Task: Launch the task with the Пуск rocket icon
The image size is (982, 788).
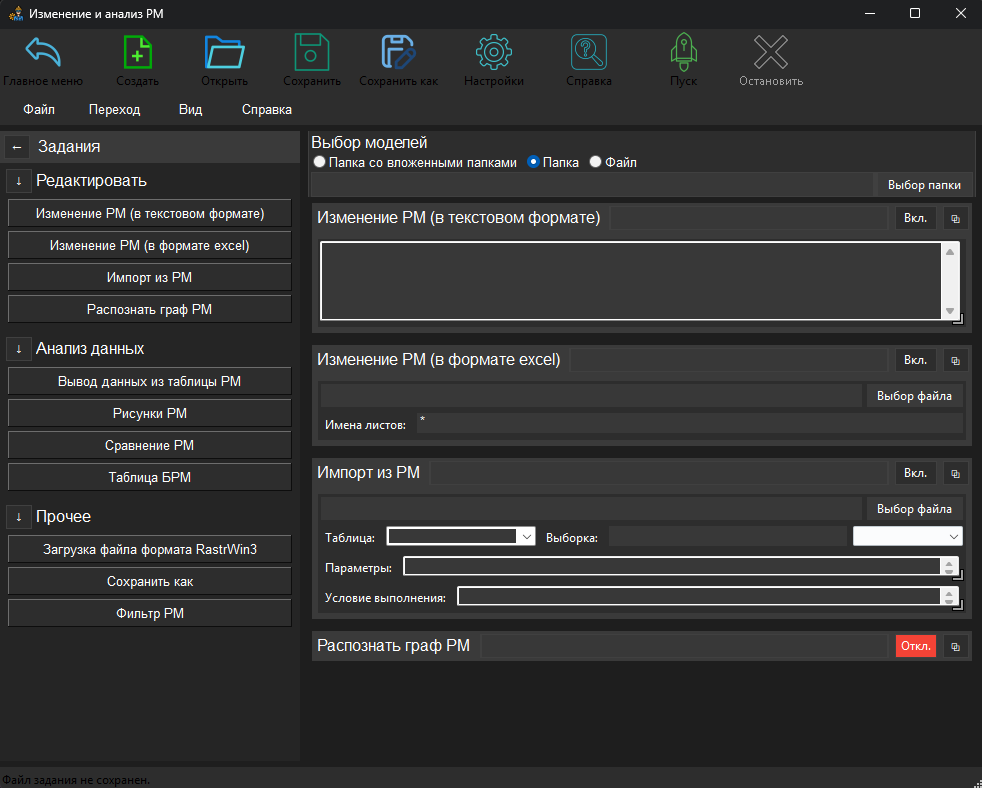Action: (683, 52)
